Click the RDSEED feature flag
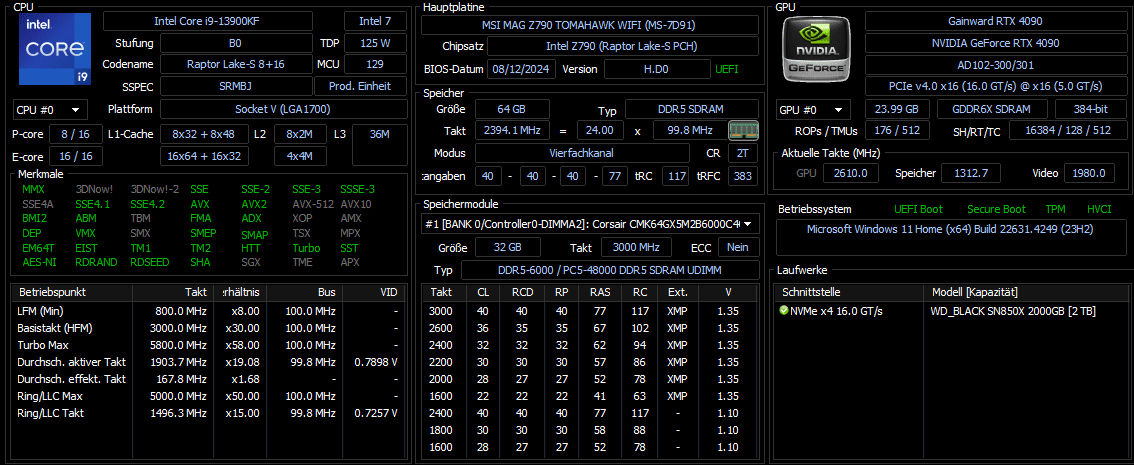The width and height of the screenshot is (1134, 465). 150,262
